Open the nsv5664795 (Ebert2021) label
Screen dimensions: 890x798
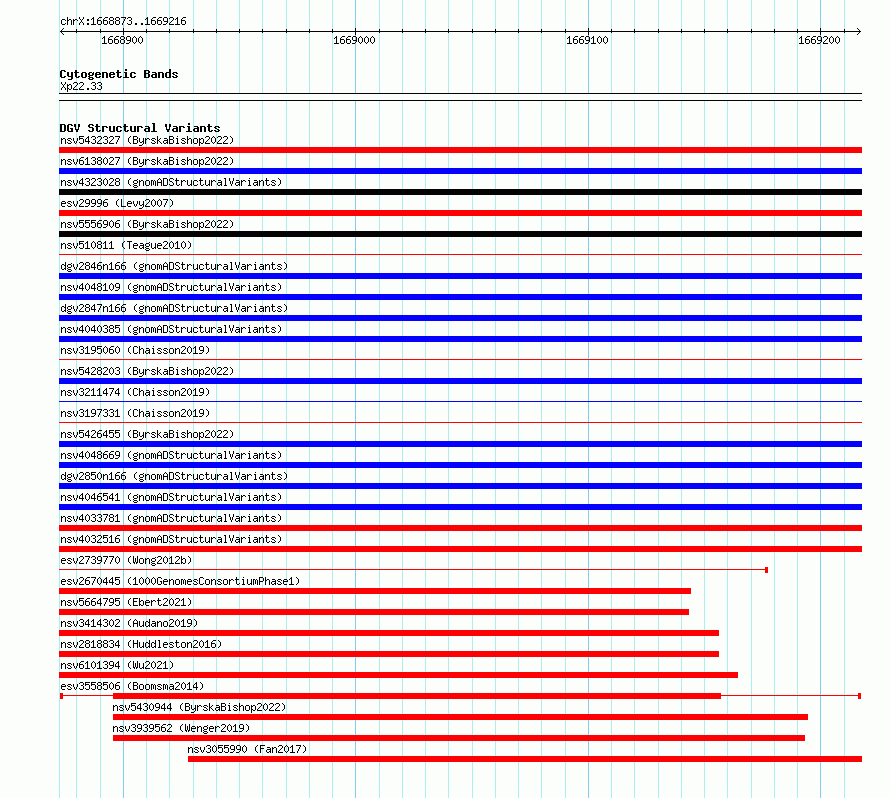[126, 602]
